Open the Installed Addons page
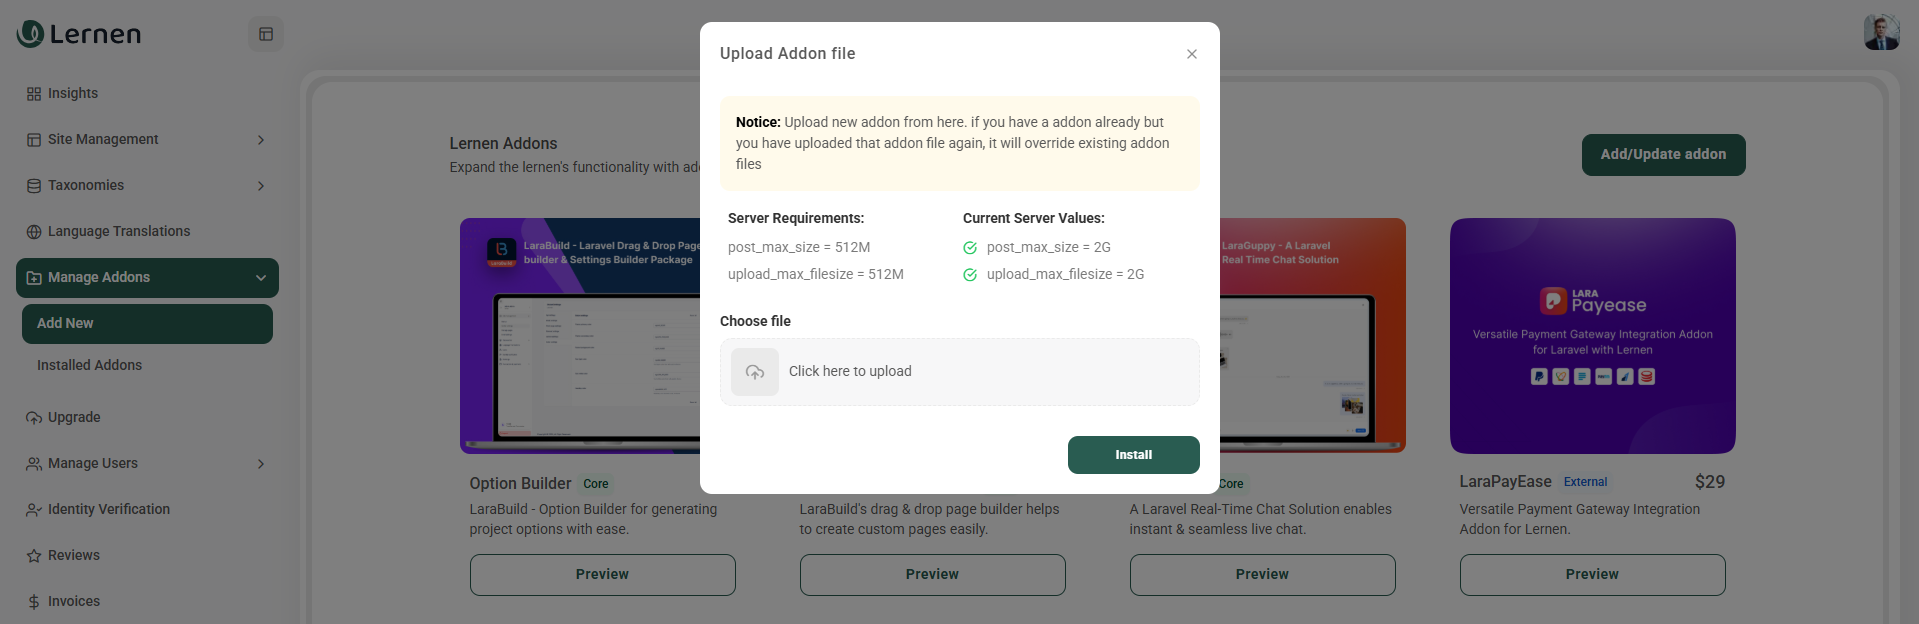Image resolution: width=1919 pixels, height=624 pixels. 89,366
